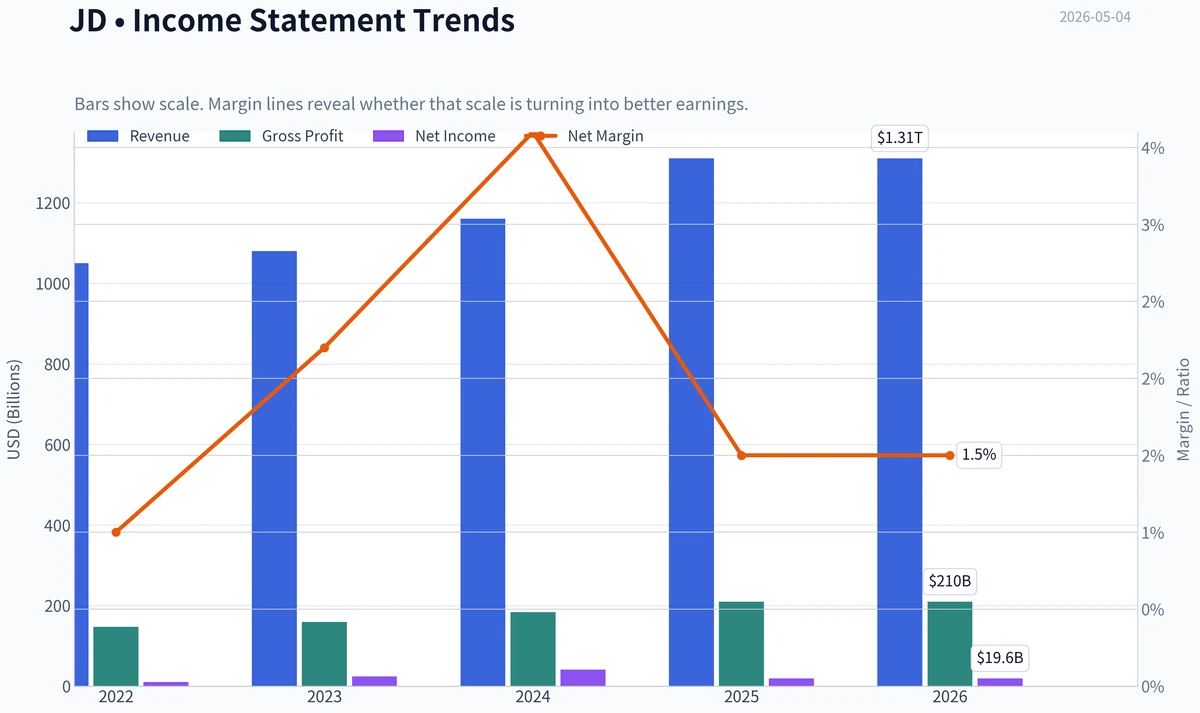Click the 1000 tick on left axis
The width and height of the screenshot is (1200, 713).
tap(52, 285)
